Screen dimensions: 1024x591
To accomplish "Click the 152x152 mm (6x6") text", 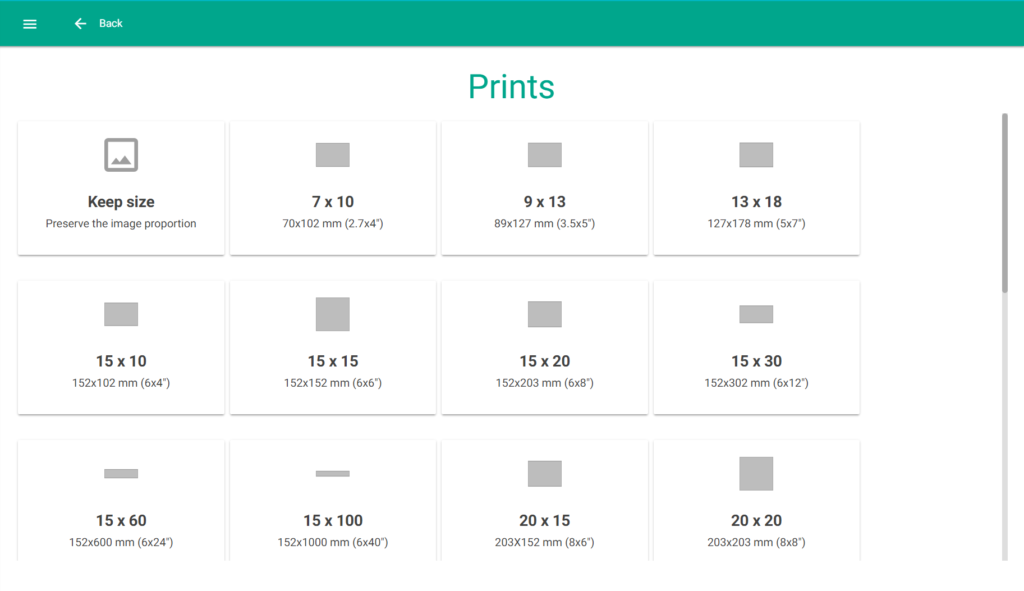I will [332, 383].
